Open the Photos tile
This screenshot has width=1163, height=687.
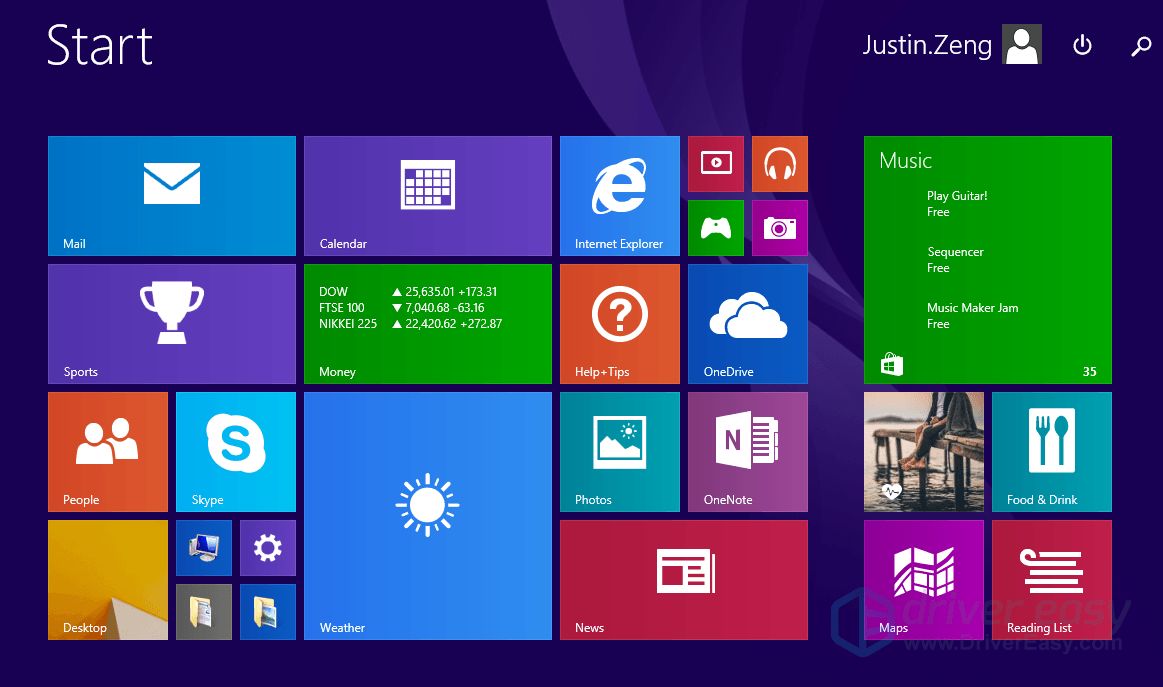[619, 452]
